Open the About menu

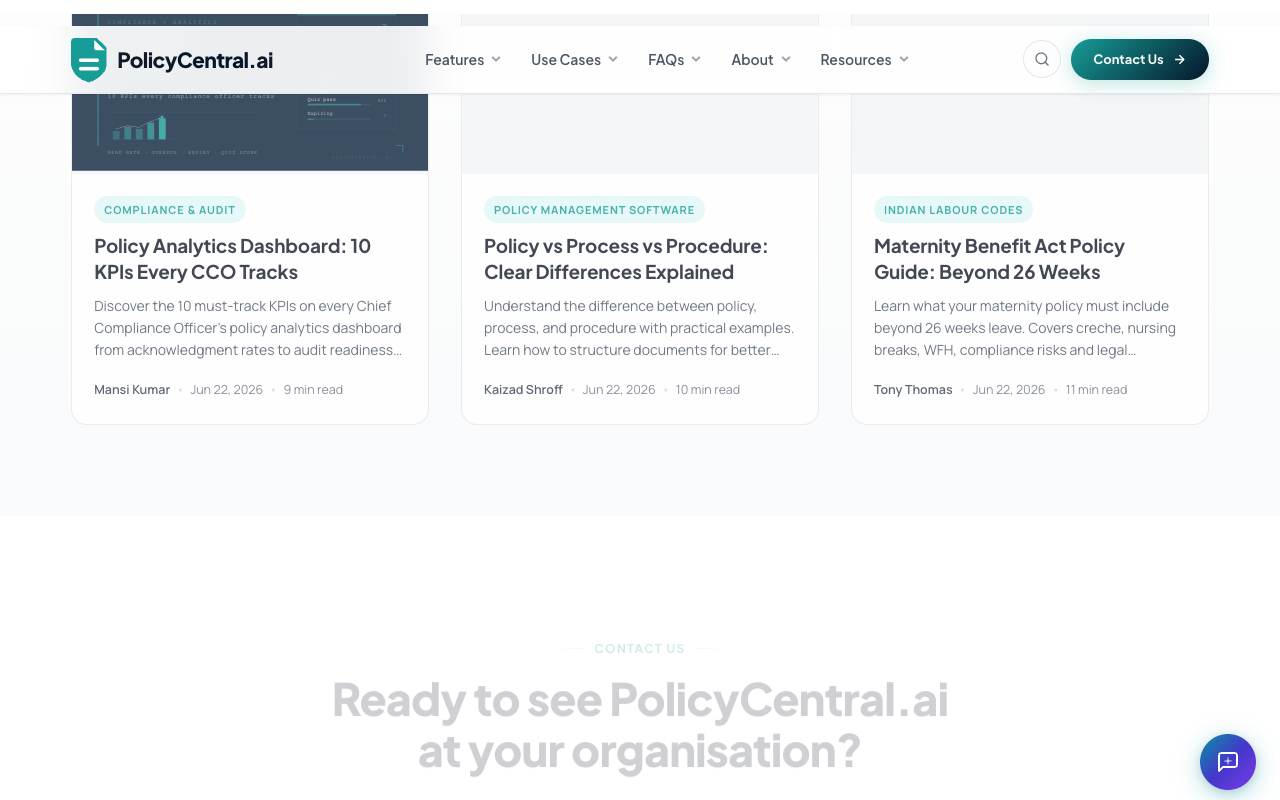(761, 59)
